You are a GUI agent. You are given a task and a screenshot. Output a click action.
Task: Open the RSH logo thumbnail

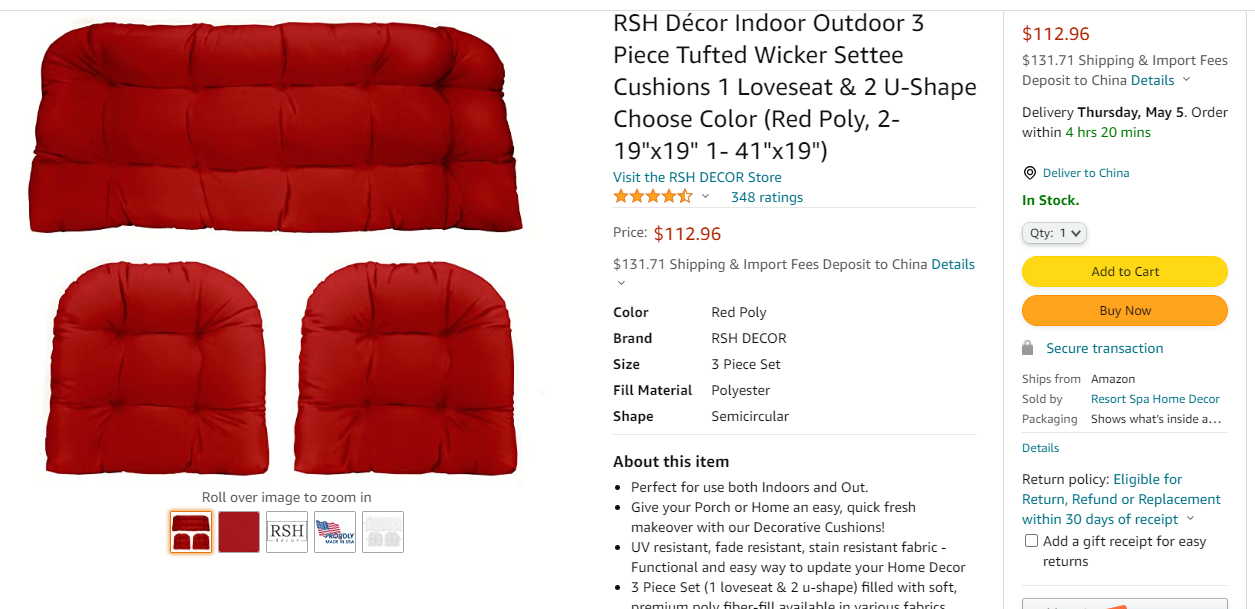pyautogui.click(x=287, y=532)
